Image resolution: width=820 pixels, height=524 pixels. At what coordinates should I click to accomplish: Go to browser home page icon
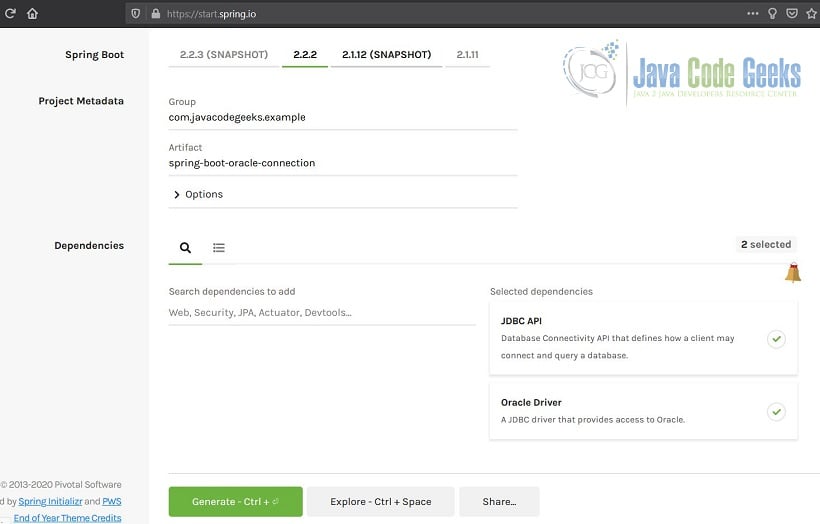pyautogui.click(x=32, y=13)
